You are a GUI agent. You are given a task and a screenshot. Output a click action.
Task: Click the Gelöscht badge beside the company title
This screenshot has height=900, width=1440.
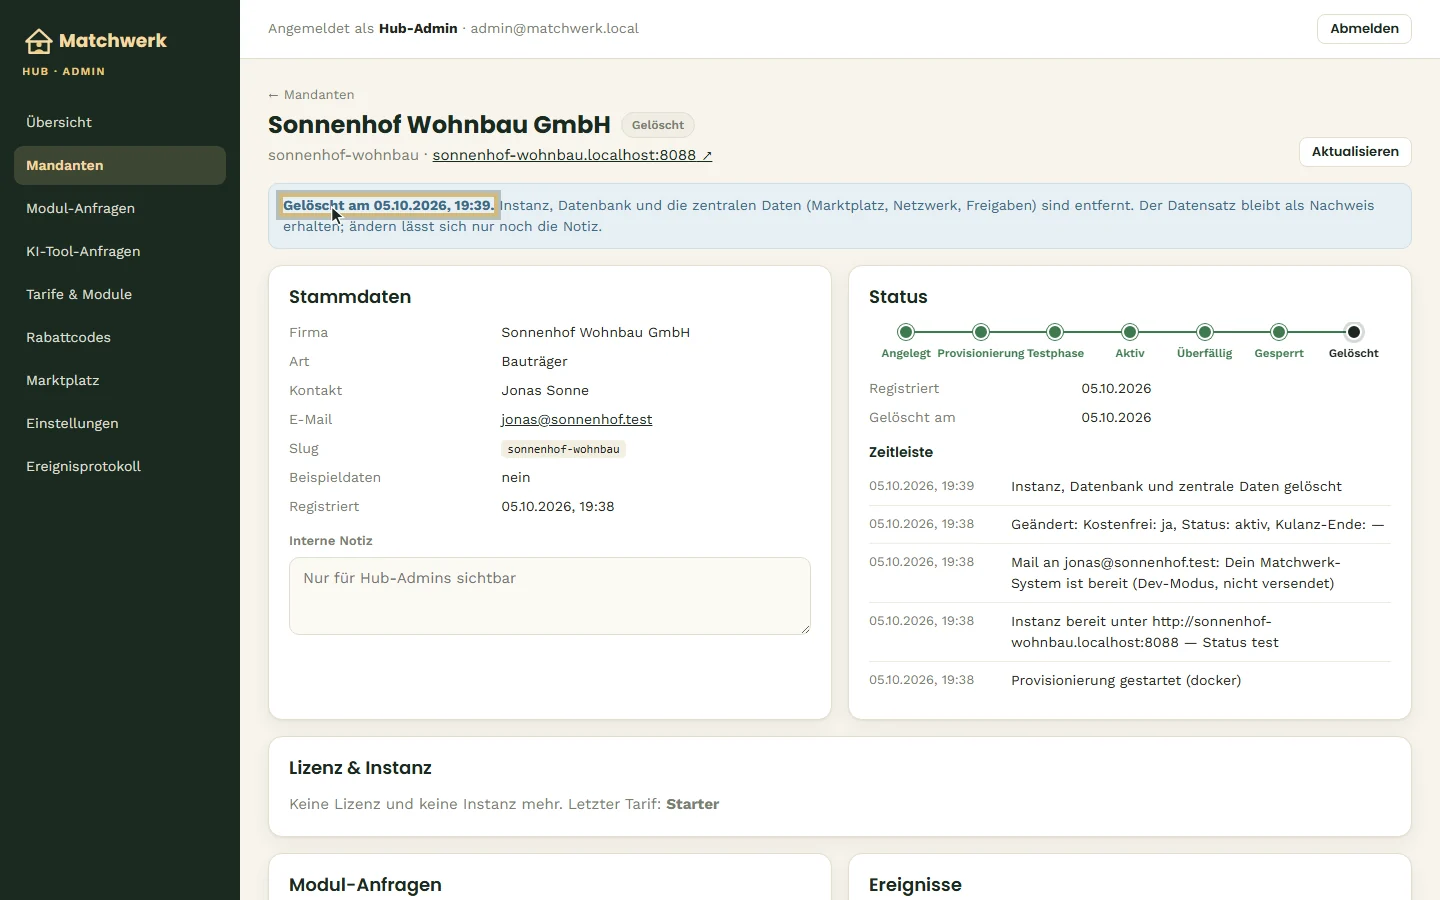(x=658, y=125)
